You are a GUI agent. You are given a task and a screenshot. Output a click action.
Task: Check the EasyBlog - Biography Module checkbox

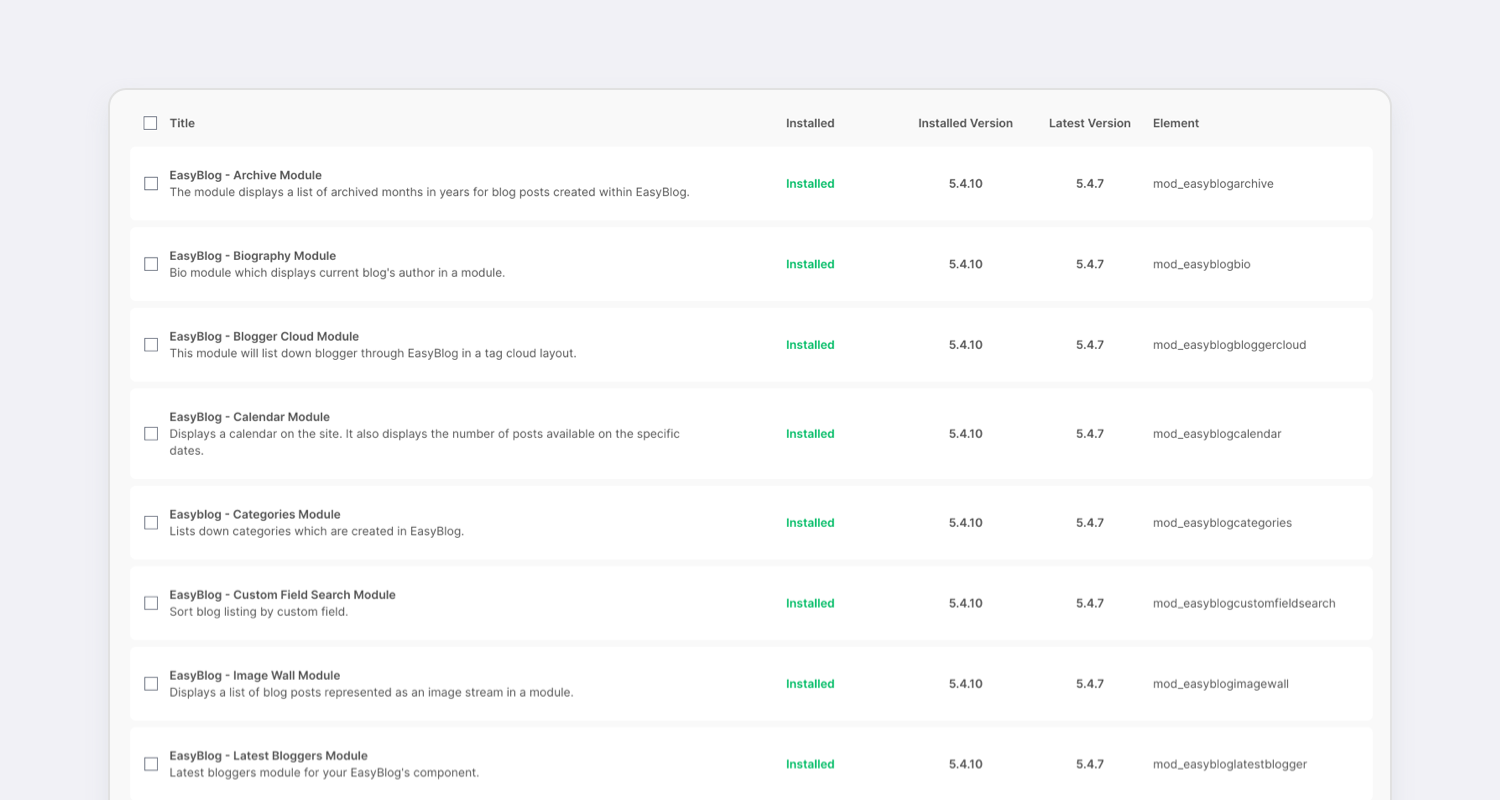point(151,264)
